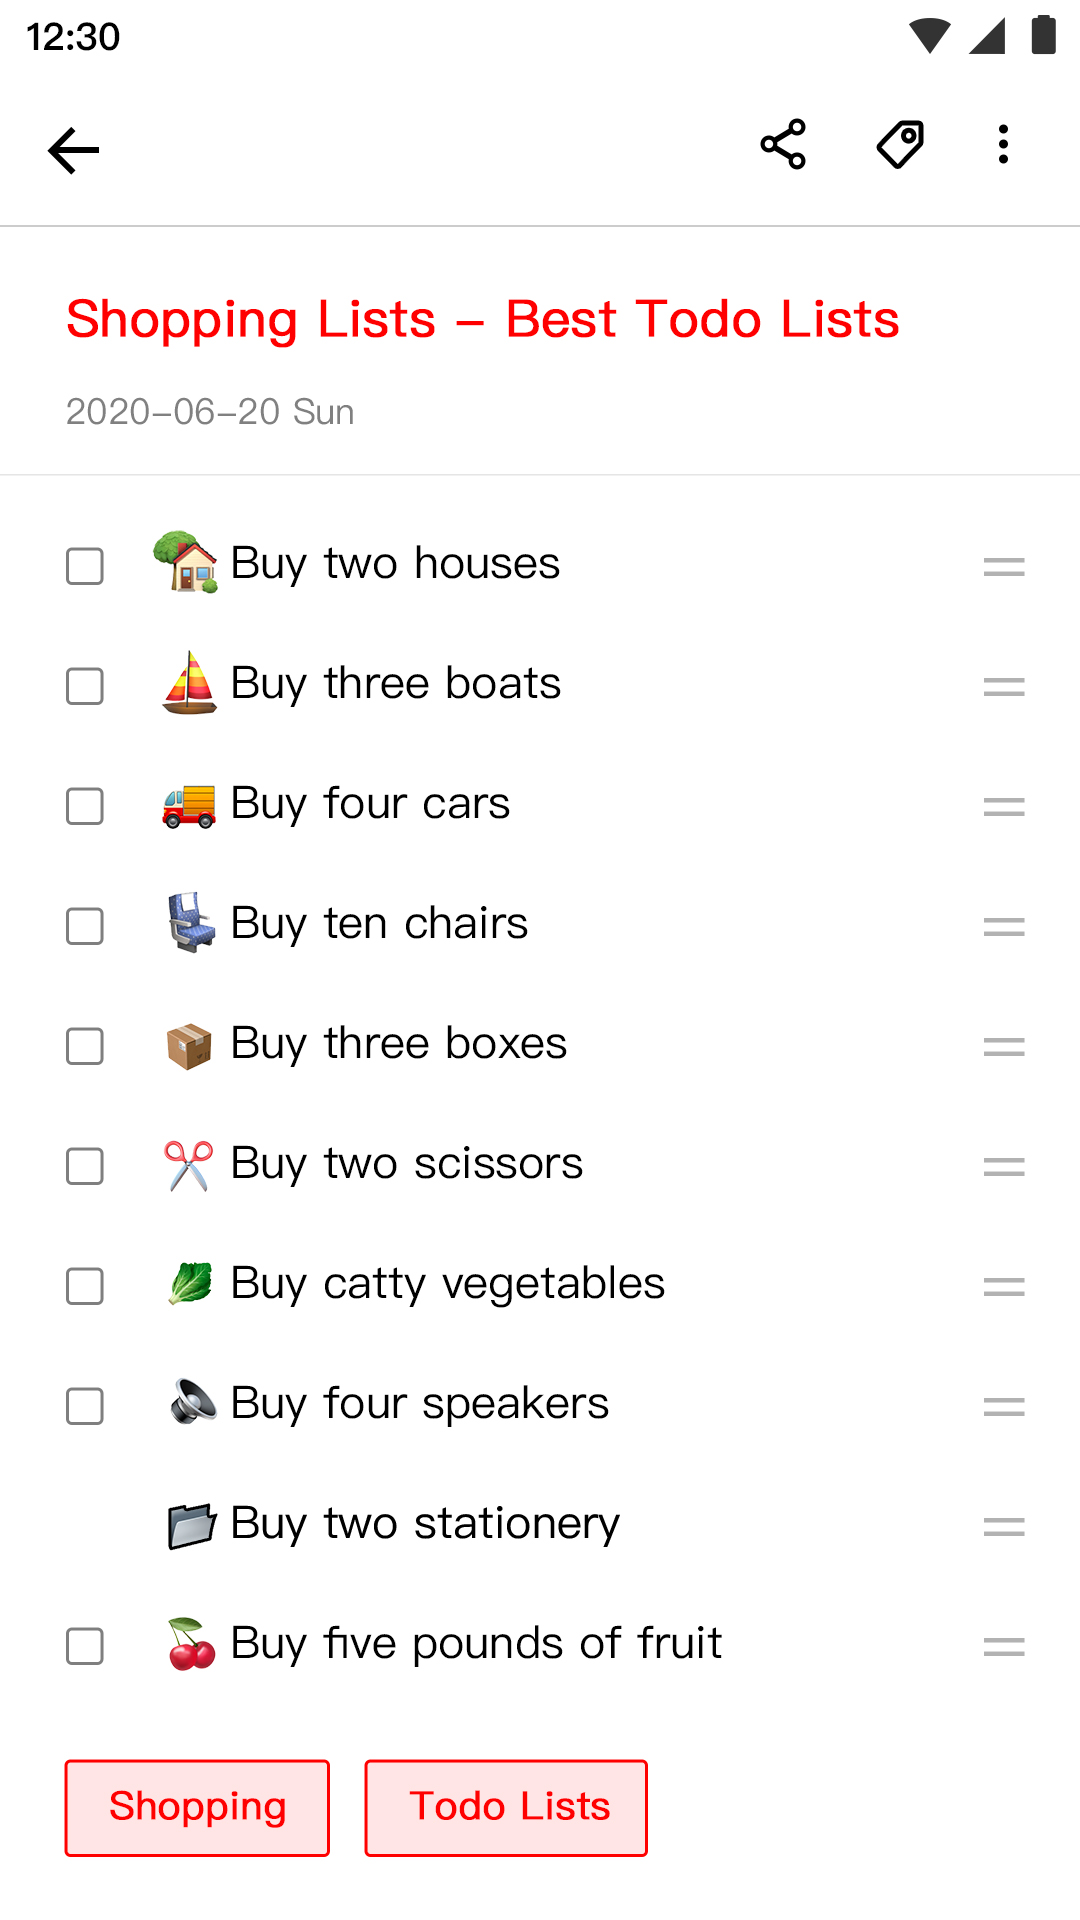The image size is (1080, 1920).
Task: Tick the Buy three boats checkbox
Action: (85, 687)
